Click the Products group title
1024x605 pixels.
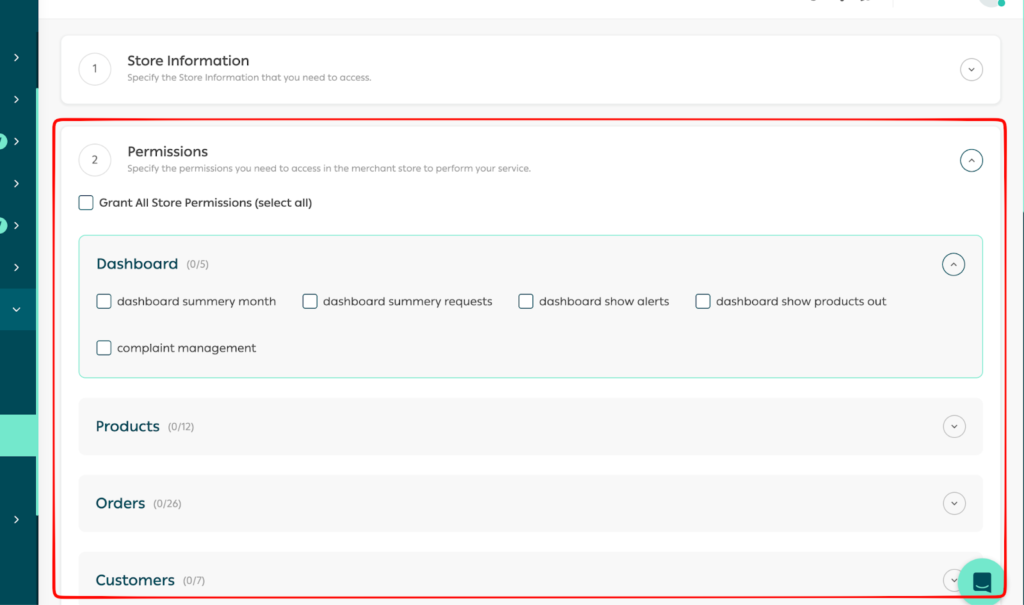[127, 427]
